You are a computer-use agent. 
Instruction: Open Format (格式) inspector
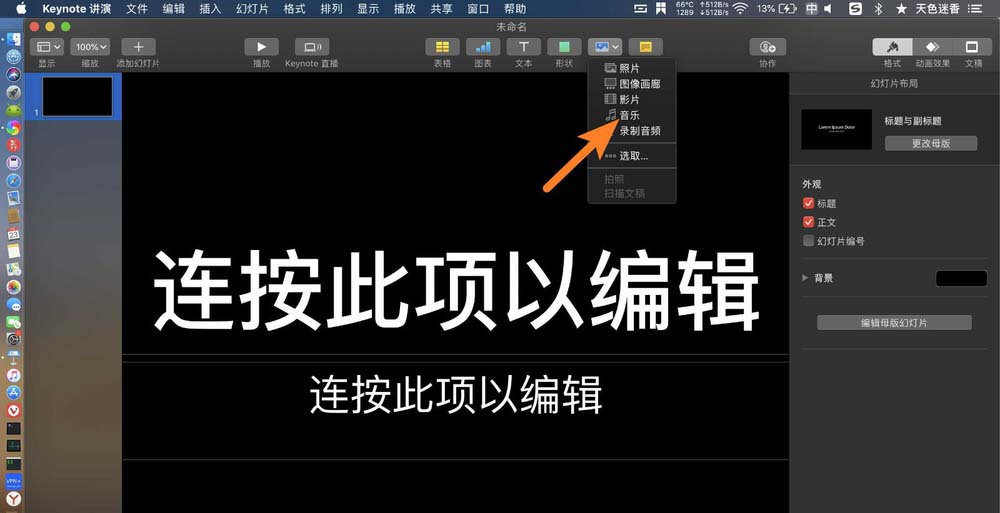pos(892,47)
